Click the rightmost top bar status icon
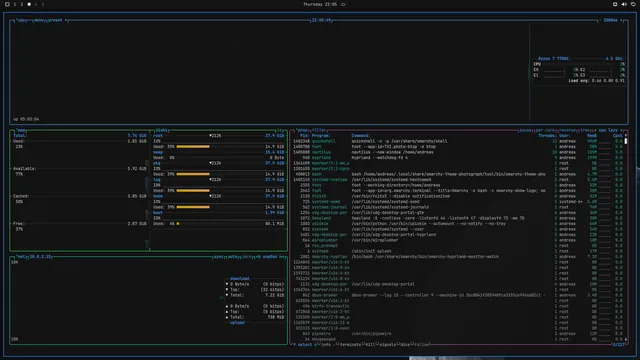The height and width of the screenshot is (360, 640). click(633, 4)
